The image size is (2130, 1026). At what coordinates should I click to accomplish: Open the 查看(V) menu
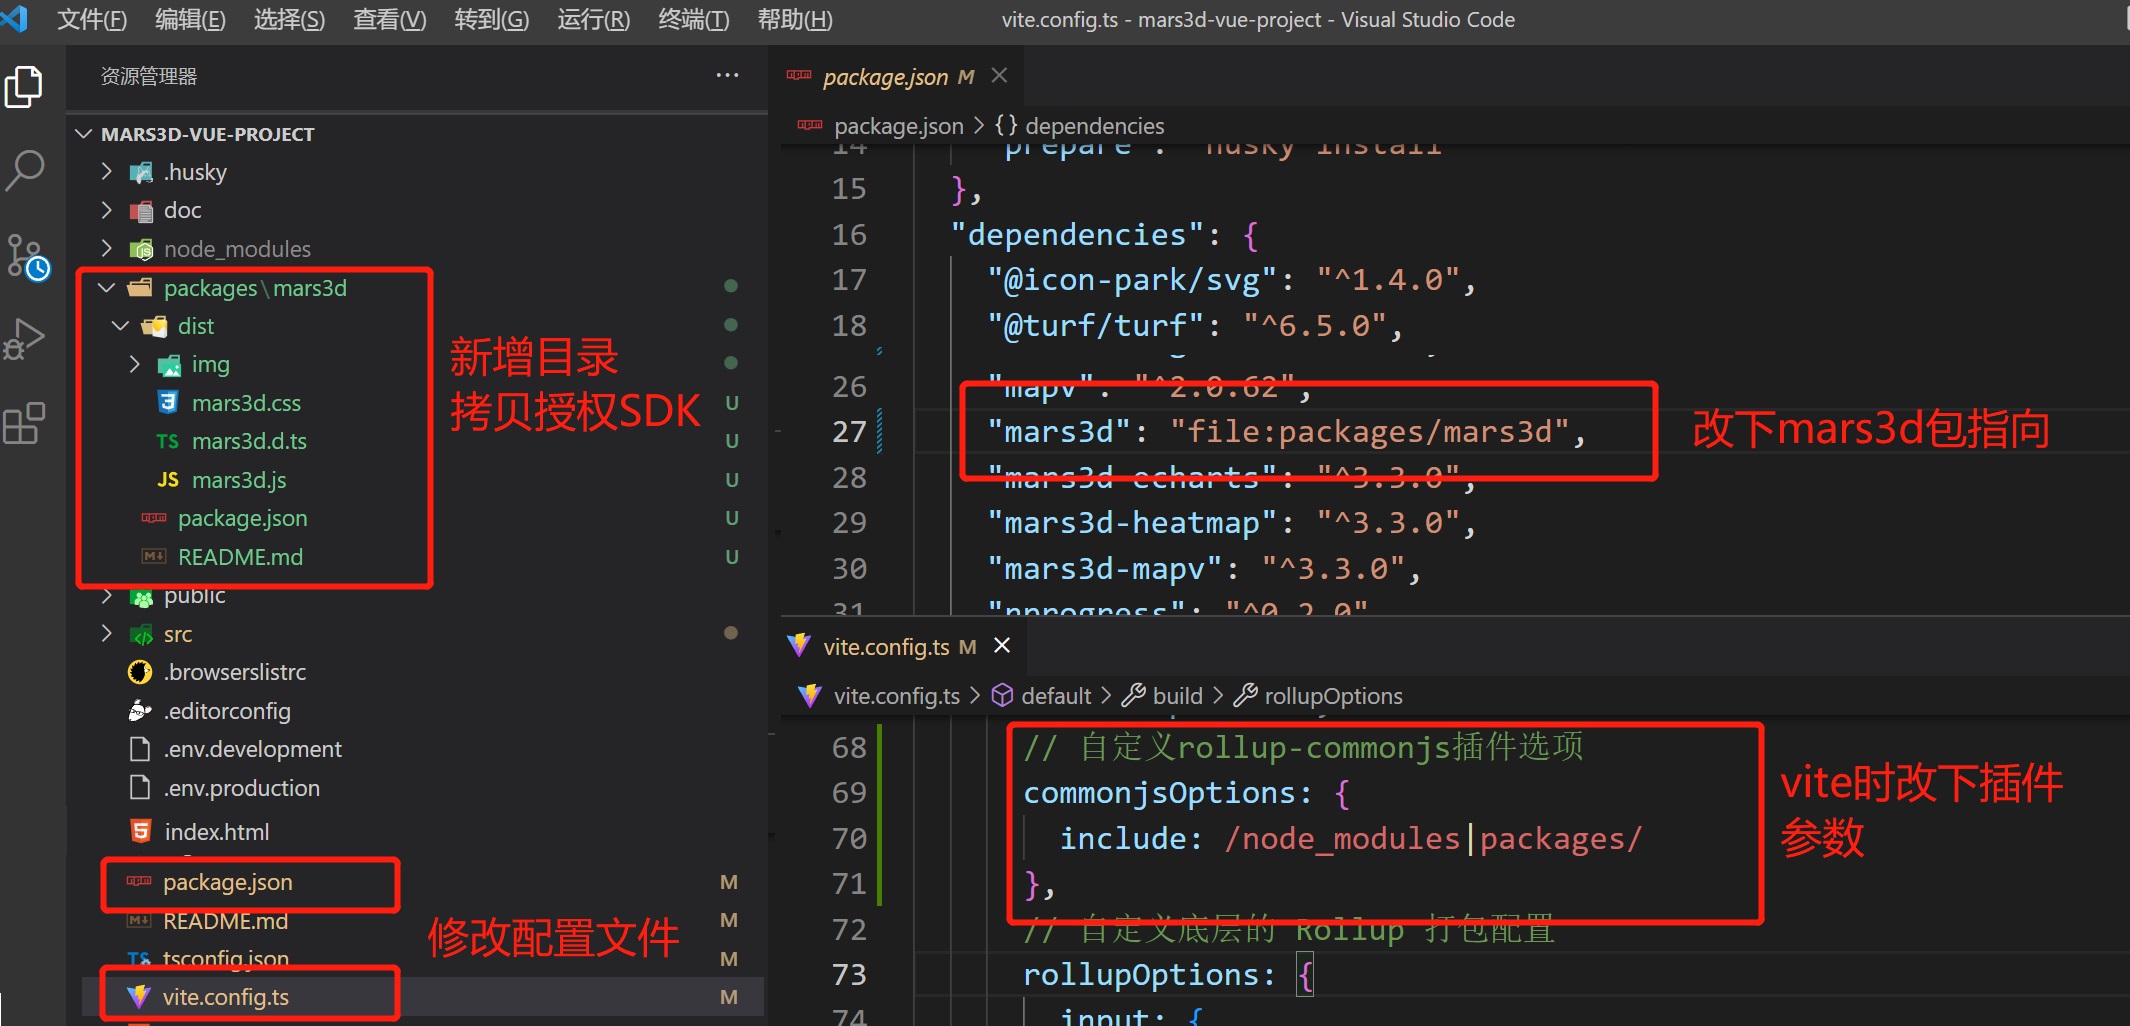(x=390, y=20)
